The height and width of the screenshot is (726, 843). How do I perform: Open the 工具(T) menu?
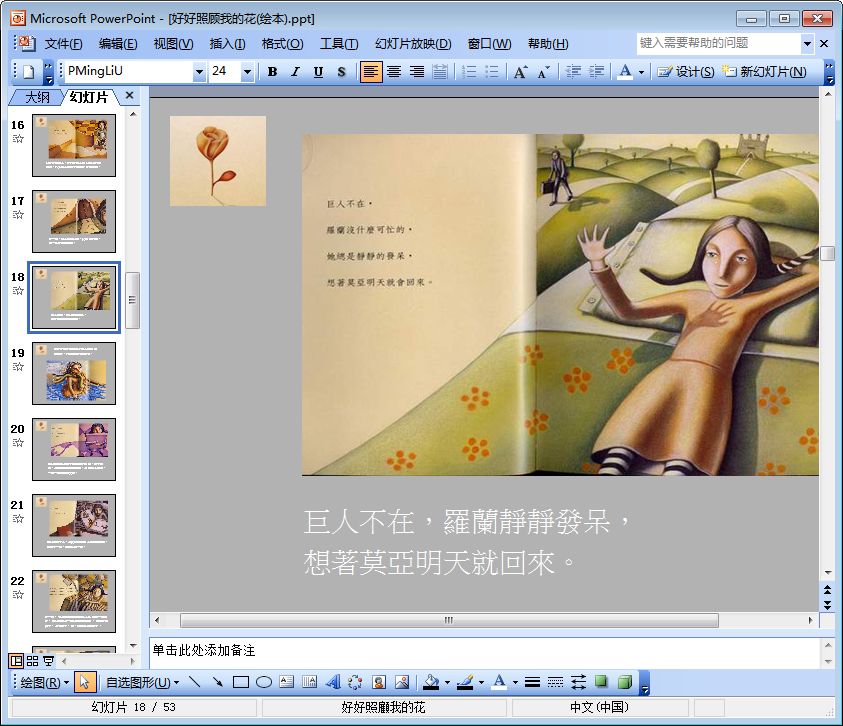[x=339, y=44]
